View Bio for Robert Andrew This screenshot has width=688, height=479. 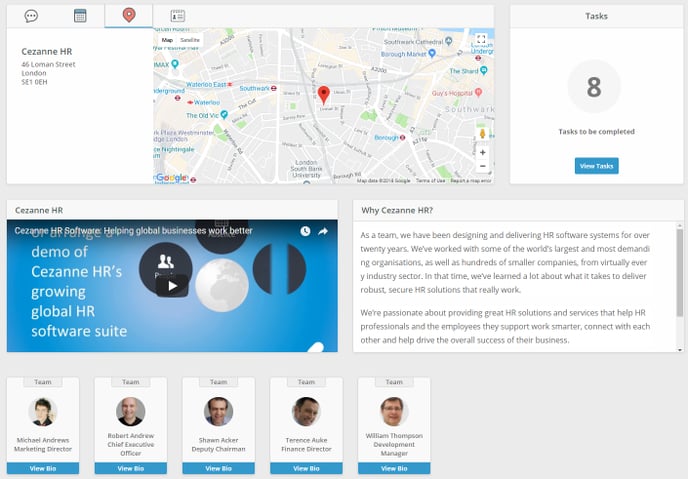[131, 468]
